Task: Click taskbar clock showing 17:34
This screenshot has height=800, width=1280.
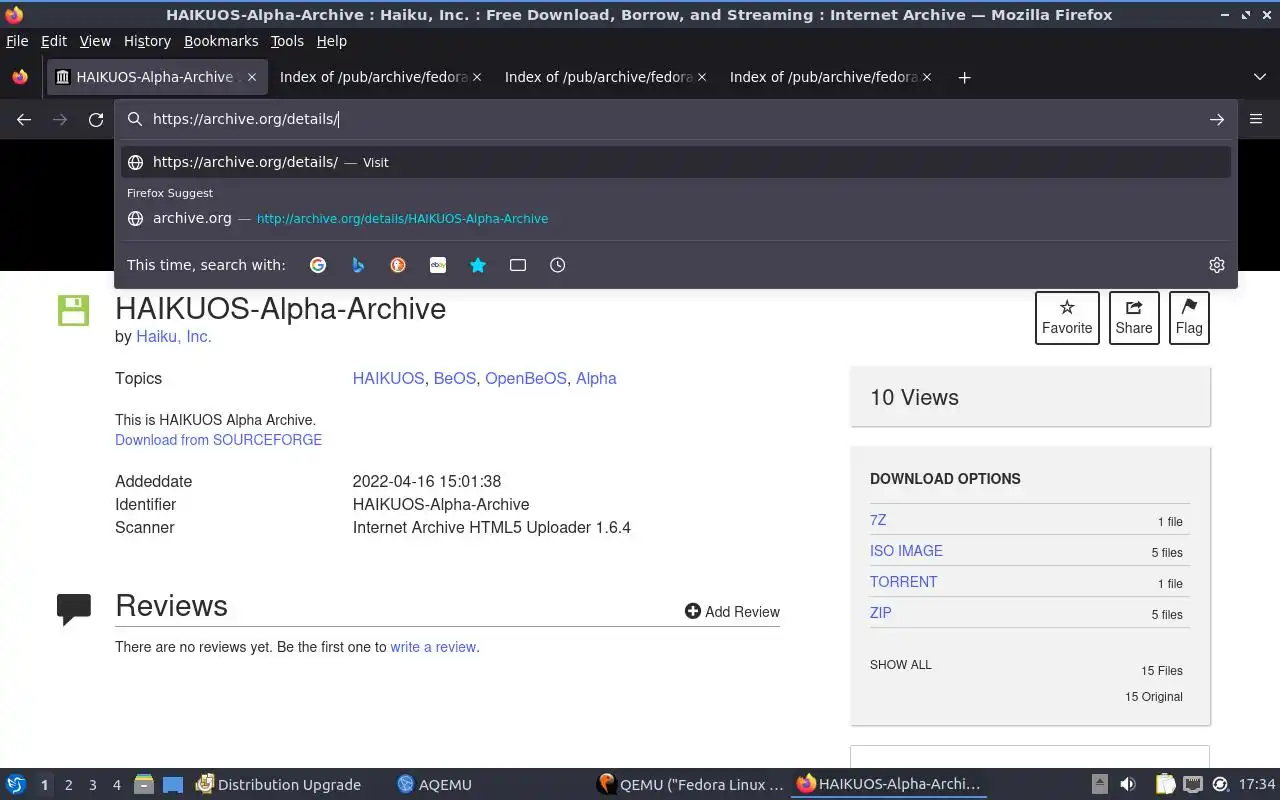Action: point(1257,785)
